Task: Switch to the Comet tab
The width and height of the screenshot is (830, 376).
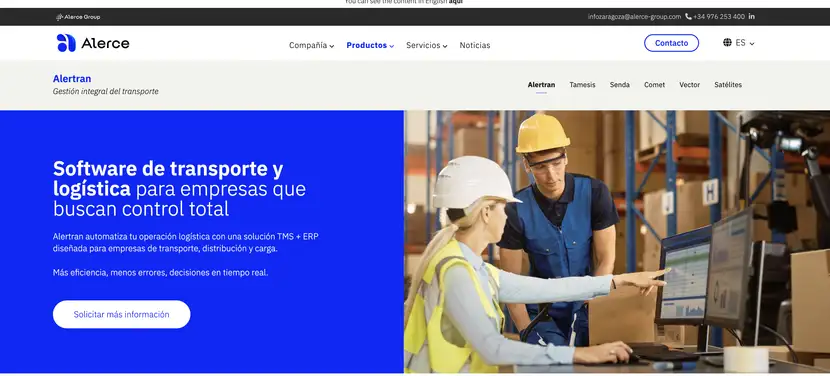Action: coord(654,85)
